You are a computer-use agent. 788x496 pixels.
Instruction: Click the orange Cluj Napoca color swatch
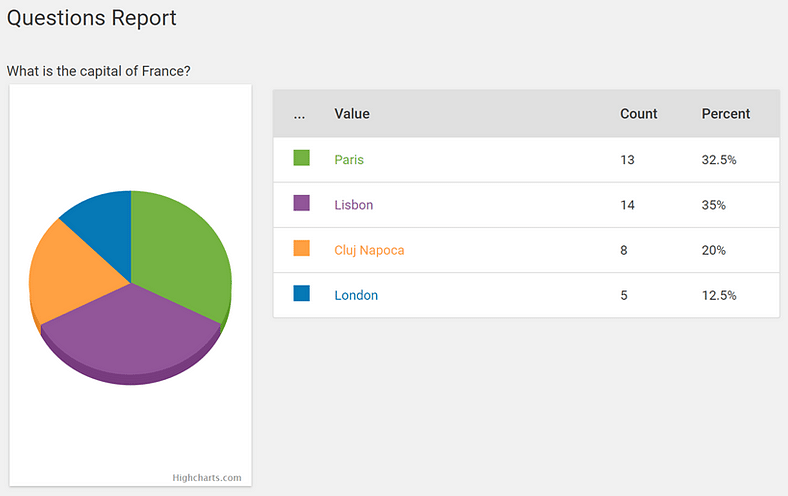(x=301, y=248)
